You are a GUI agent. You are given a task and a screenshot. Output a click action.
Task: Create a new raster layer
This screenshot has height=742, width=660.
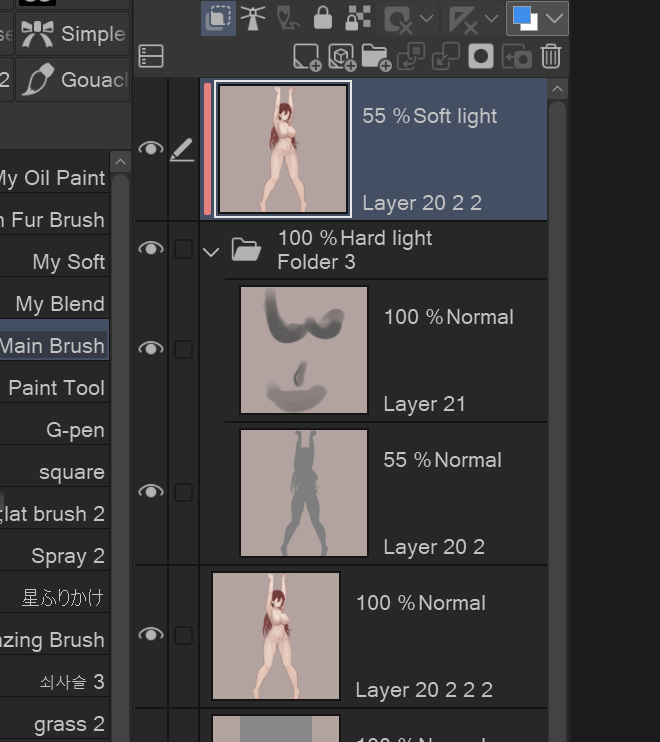[x=307, y=57]
